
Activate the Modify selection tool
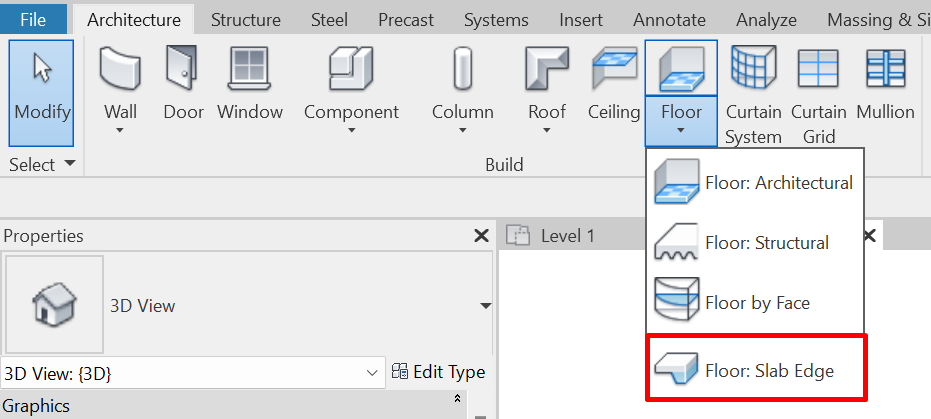[x=42, y=93]
